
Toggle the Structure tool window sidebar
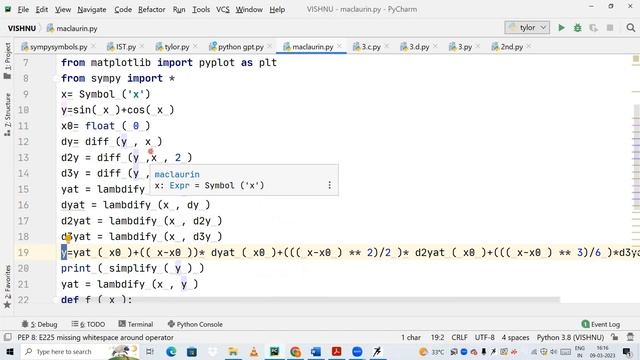pyautogui.click(x=7, y=115)
